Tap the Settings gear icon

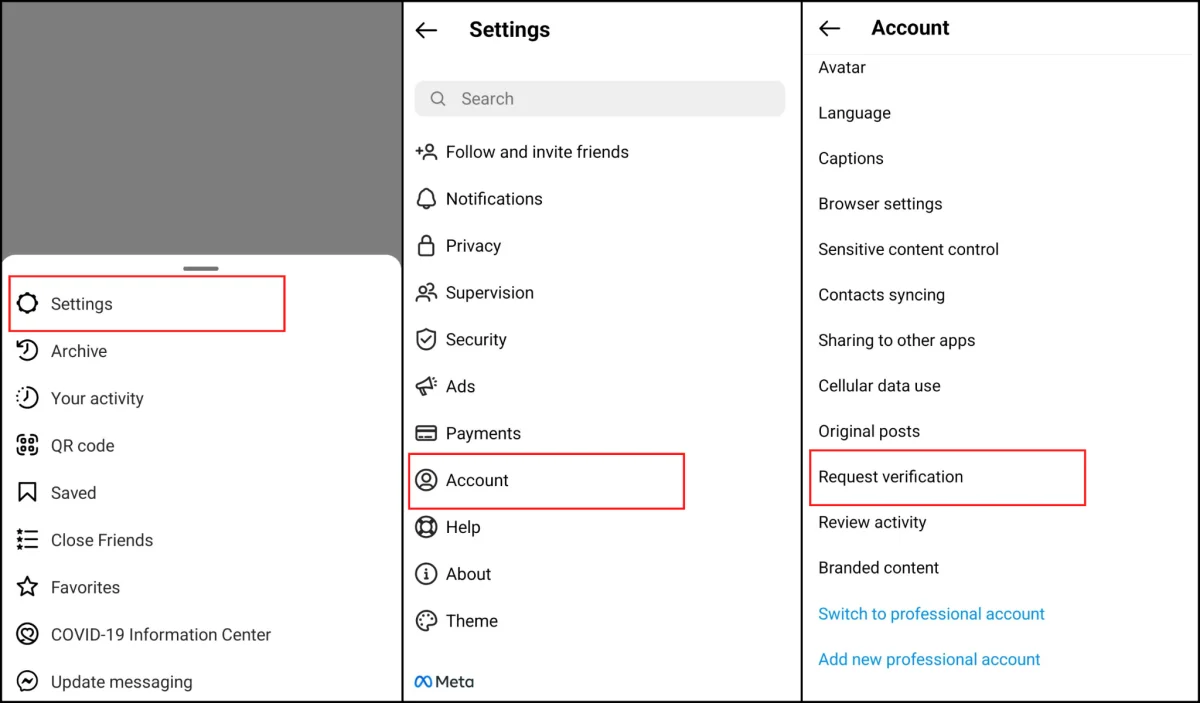28,304
